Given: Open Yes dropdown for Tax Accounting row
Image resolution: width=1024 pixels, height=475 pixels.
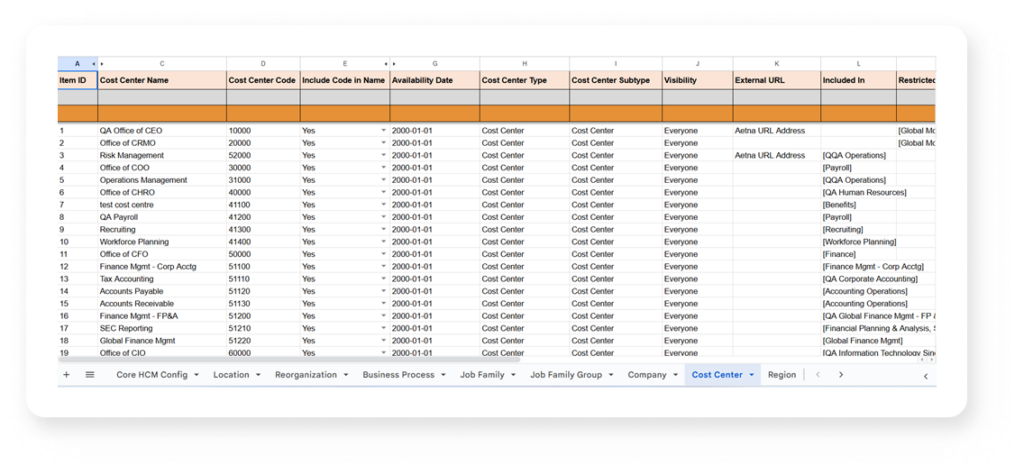Looking at the screenshot, I should pyautogui.click(x=384, y=279).
